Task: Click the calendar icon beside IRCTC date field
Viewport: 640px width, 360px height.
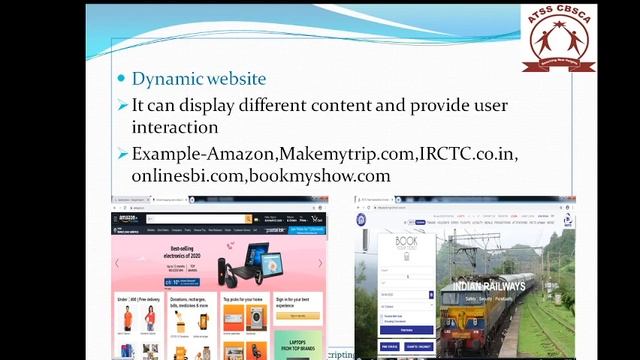Action: click(431, 294)
